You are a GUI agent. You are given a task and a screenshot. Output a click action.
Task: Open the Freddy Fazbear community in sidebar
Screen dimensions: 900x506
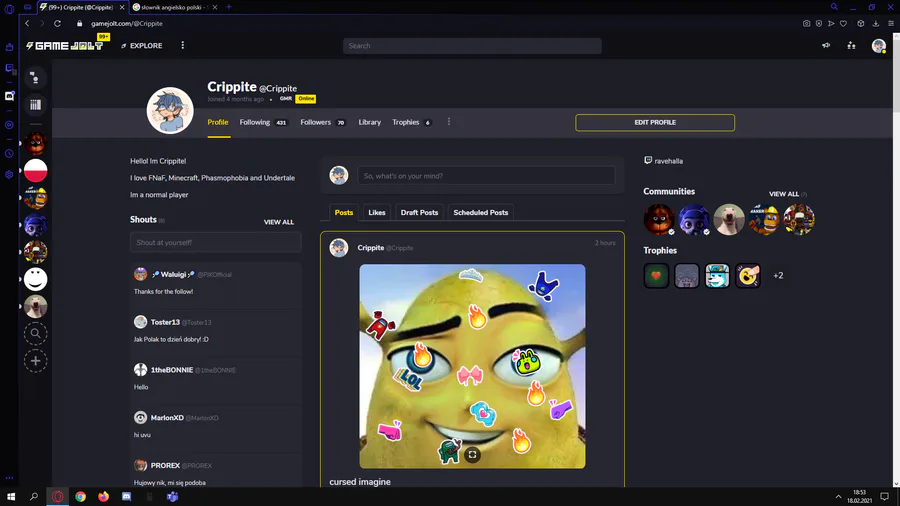pyautogui.click(x=35, y=143)
